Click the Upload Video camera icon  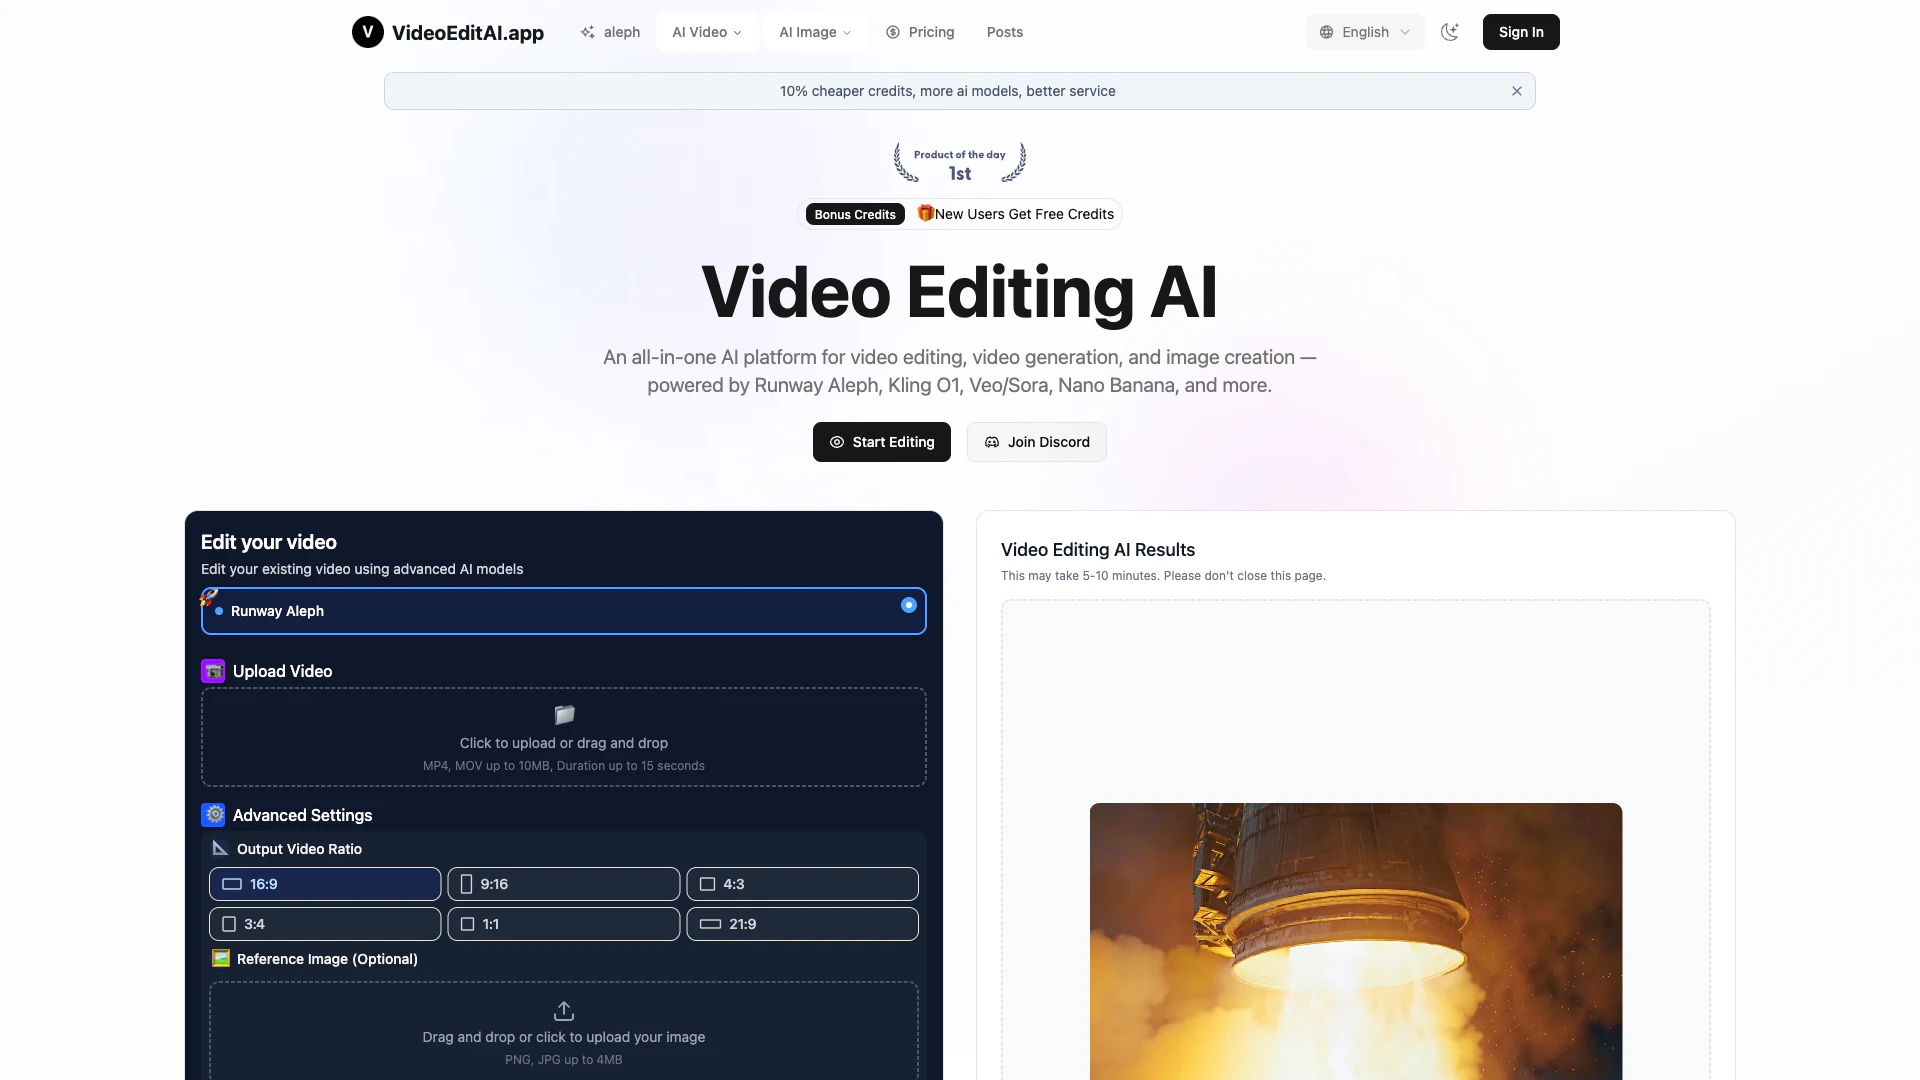213,671
